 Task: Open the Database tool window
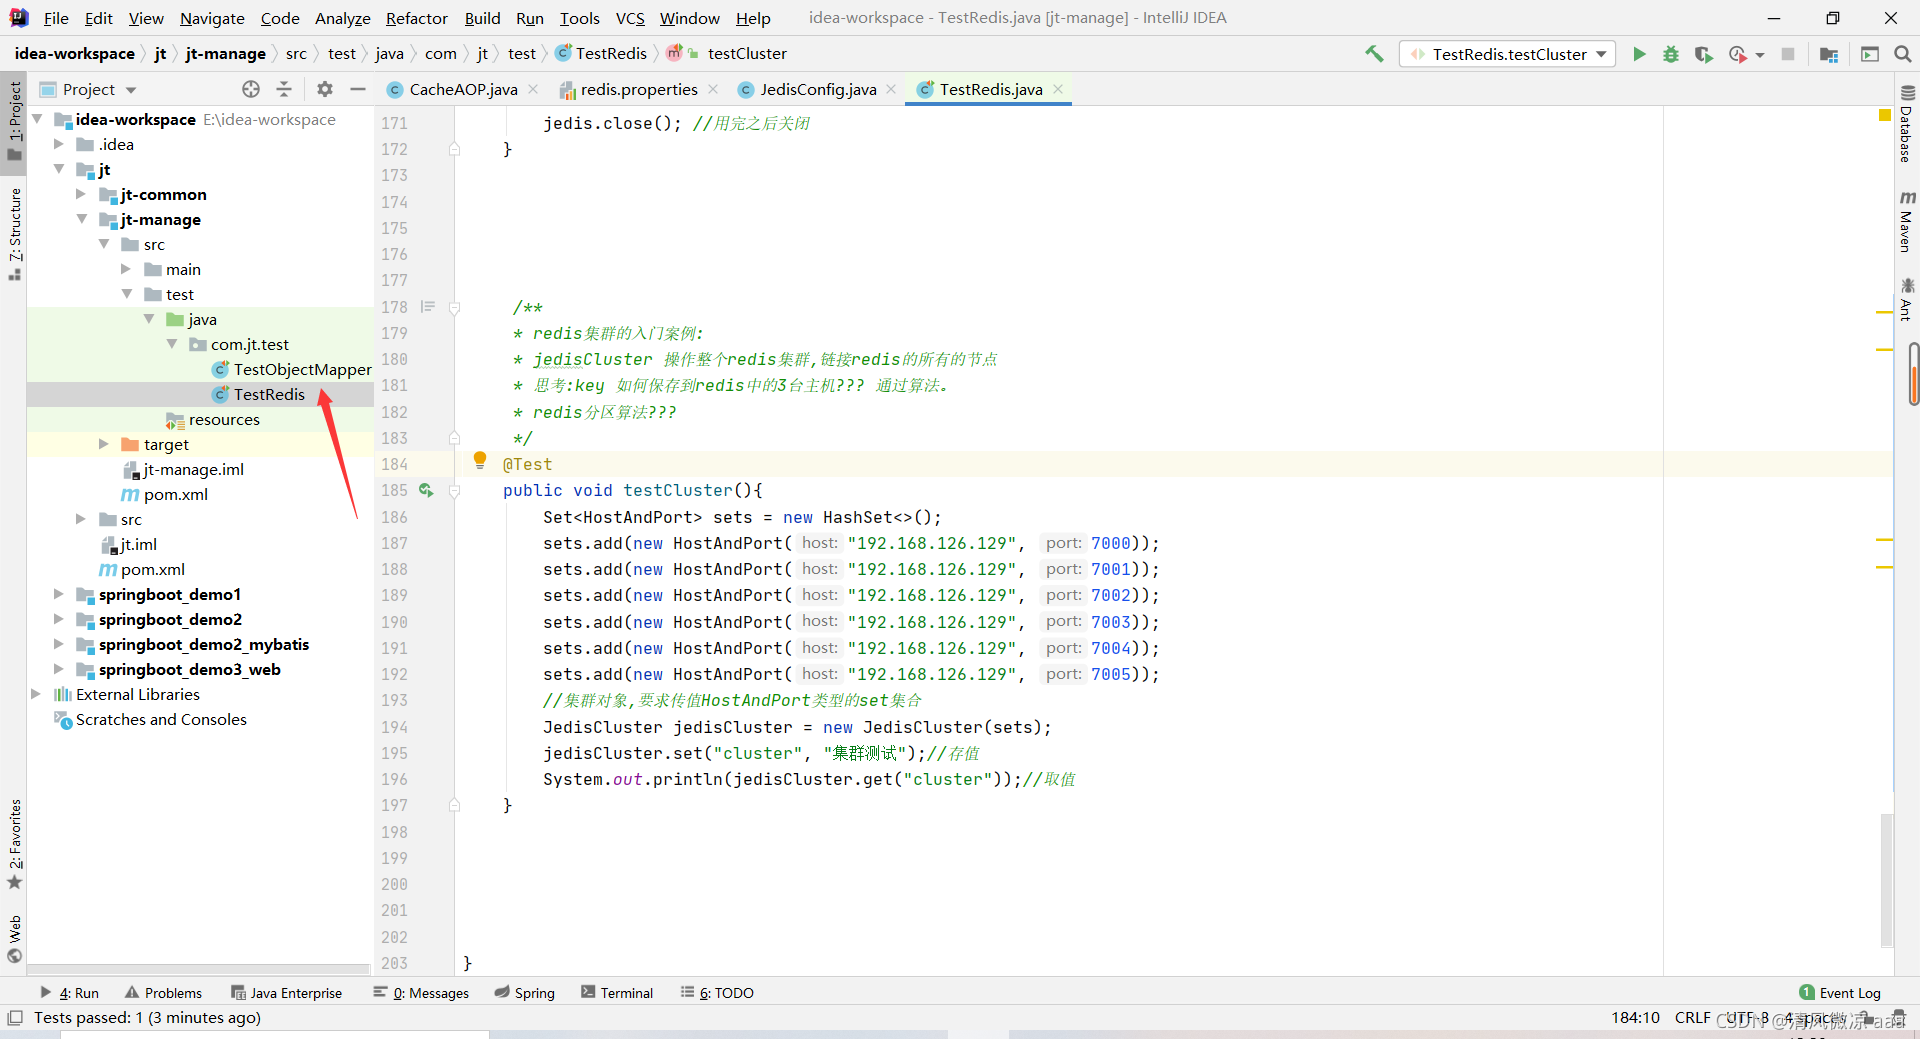[x=1907, y=125]
